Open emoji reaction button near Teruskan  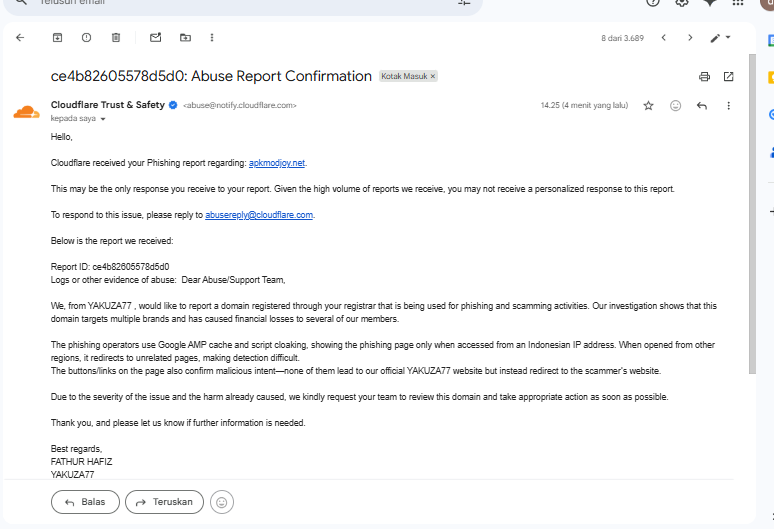click(x=222, y=502)
